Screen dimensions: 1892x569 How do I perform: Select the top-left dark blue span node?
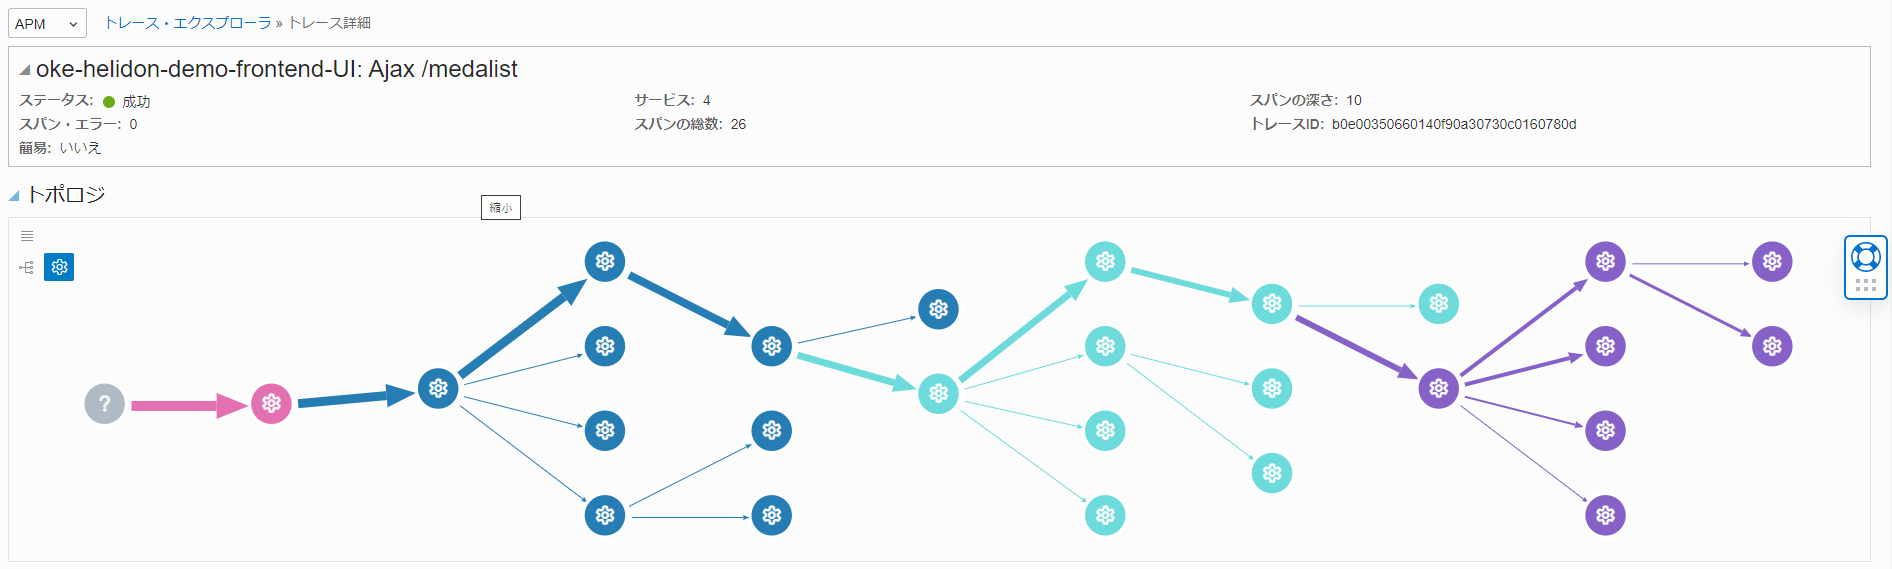605,262
